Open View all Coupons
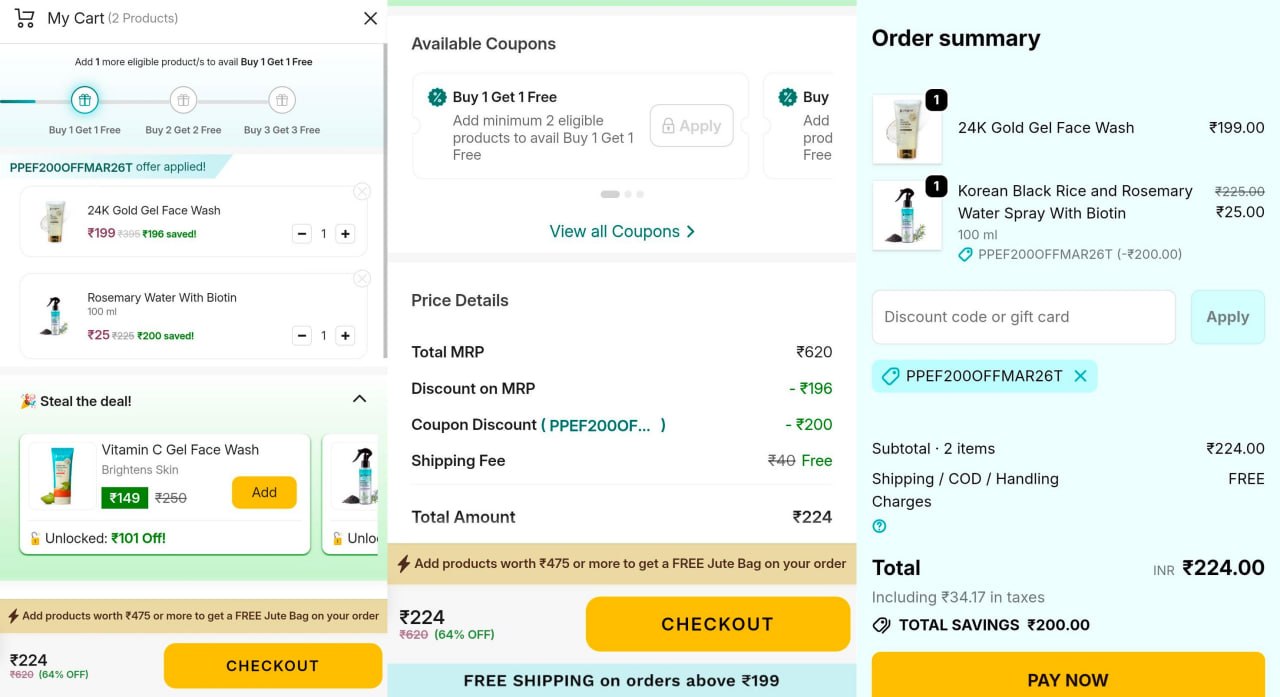 [622, 231]
